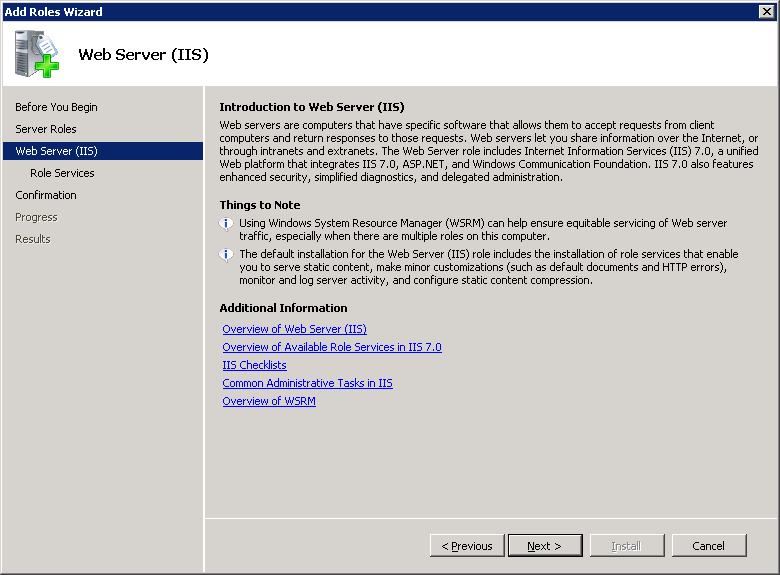This screenshot has height=575, width=780.
Task: Click the greyed-out Install button
Action: [626, 546]
